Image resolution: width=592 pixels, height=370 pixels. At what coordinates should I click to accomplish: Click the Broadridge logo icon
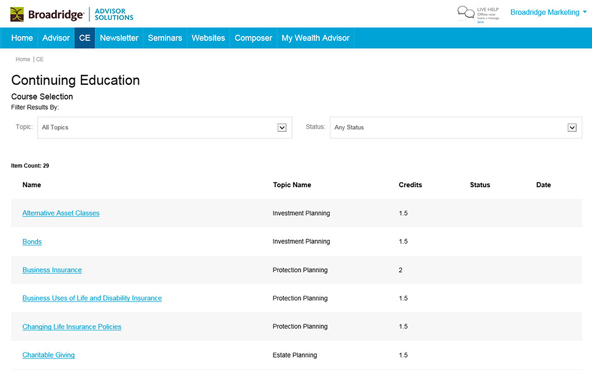[17, 14]
